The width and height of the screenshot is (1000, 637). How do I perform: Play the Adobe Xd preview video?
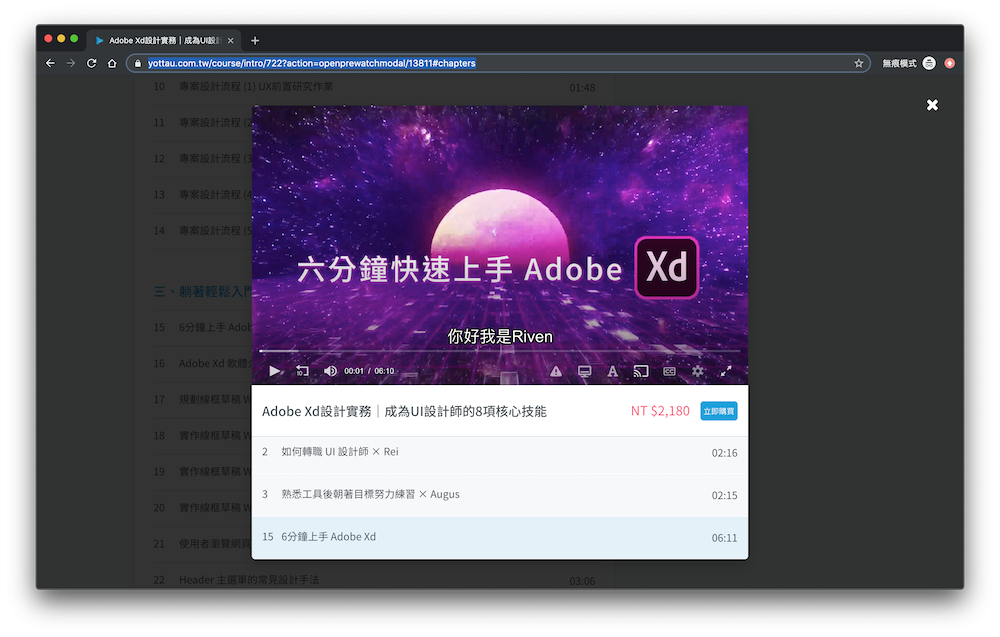(x=274, y=371)
